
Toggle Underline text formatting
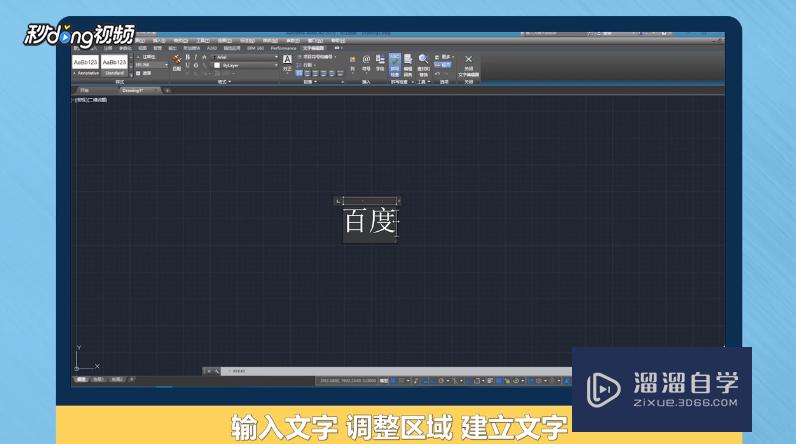[187, 65]
